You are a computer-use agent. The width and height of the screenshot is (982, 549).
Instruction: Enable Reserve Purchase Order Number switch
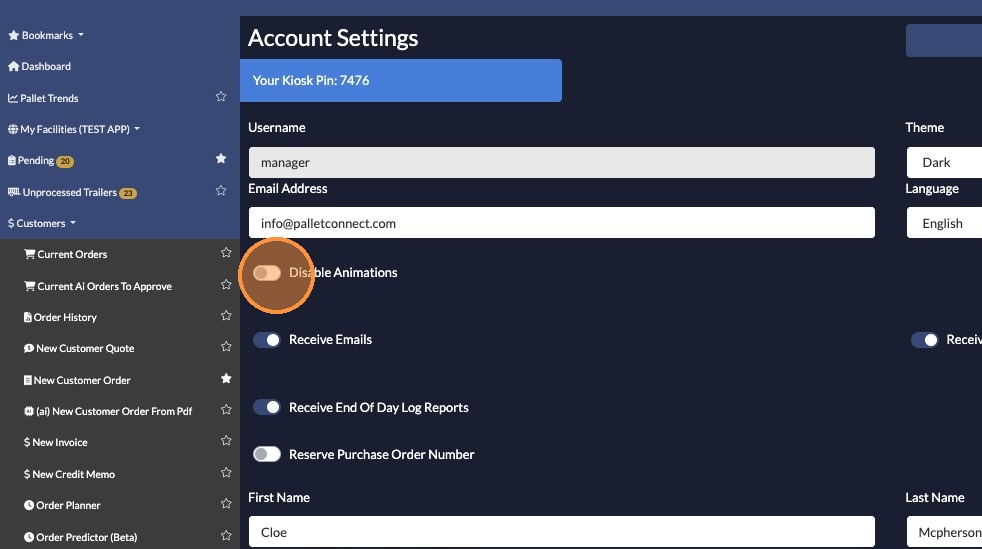click(x=267, y=454)
